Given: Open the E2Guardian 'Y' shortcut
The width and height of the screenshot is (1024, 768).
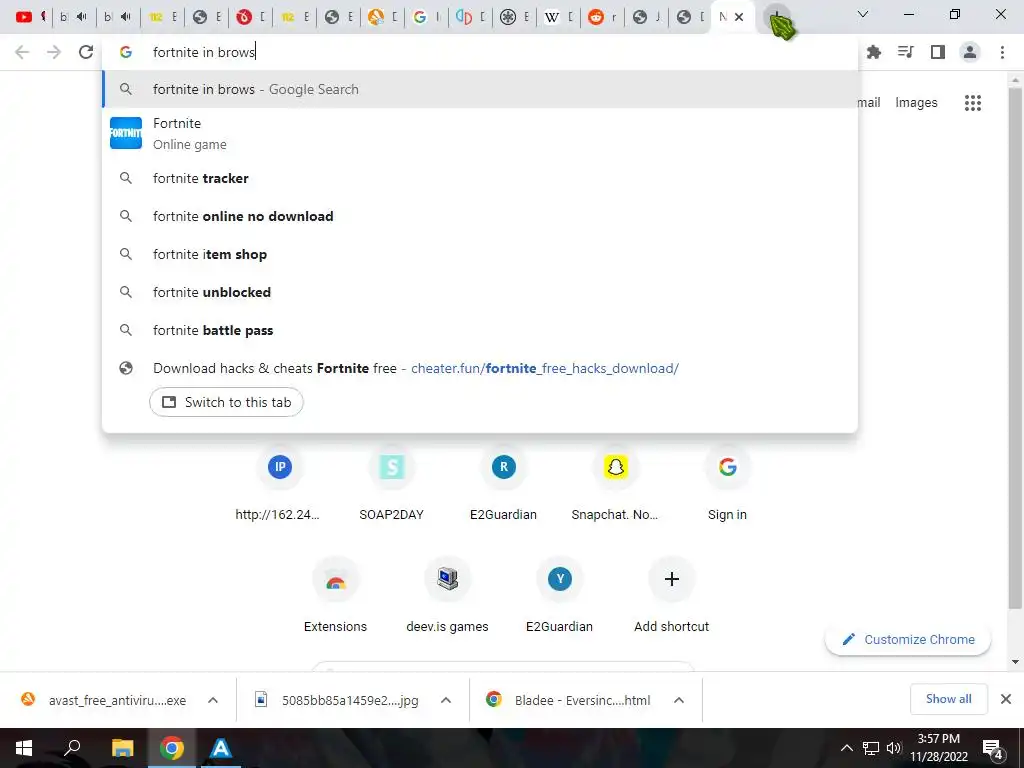Looking at the screenshot, I should pyautogui.click(x=560, y=596).
